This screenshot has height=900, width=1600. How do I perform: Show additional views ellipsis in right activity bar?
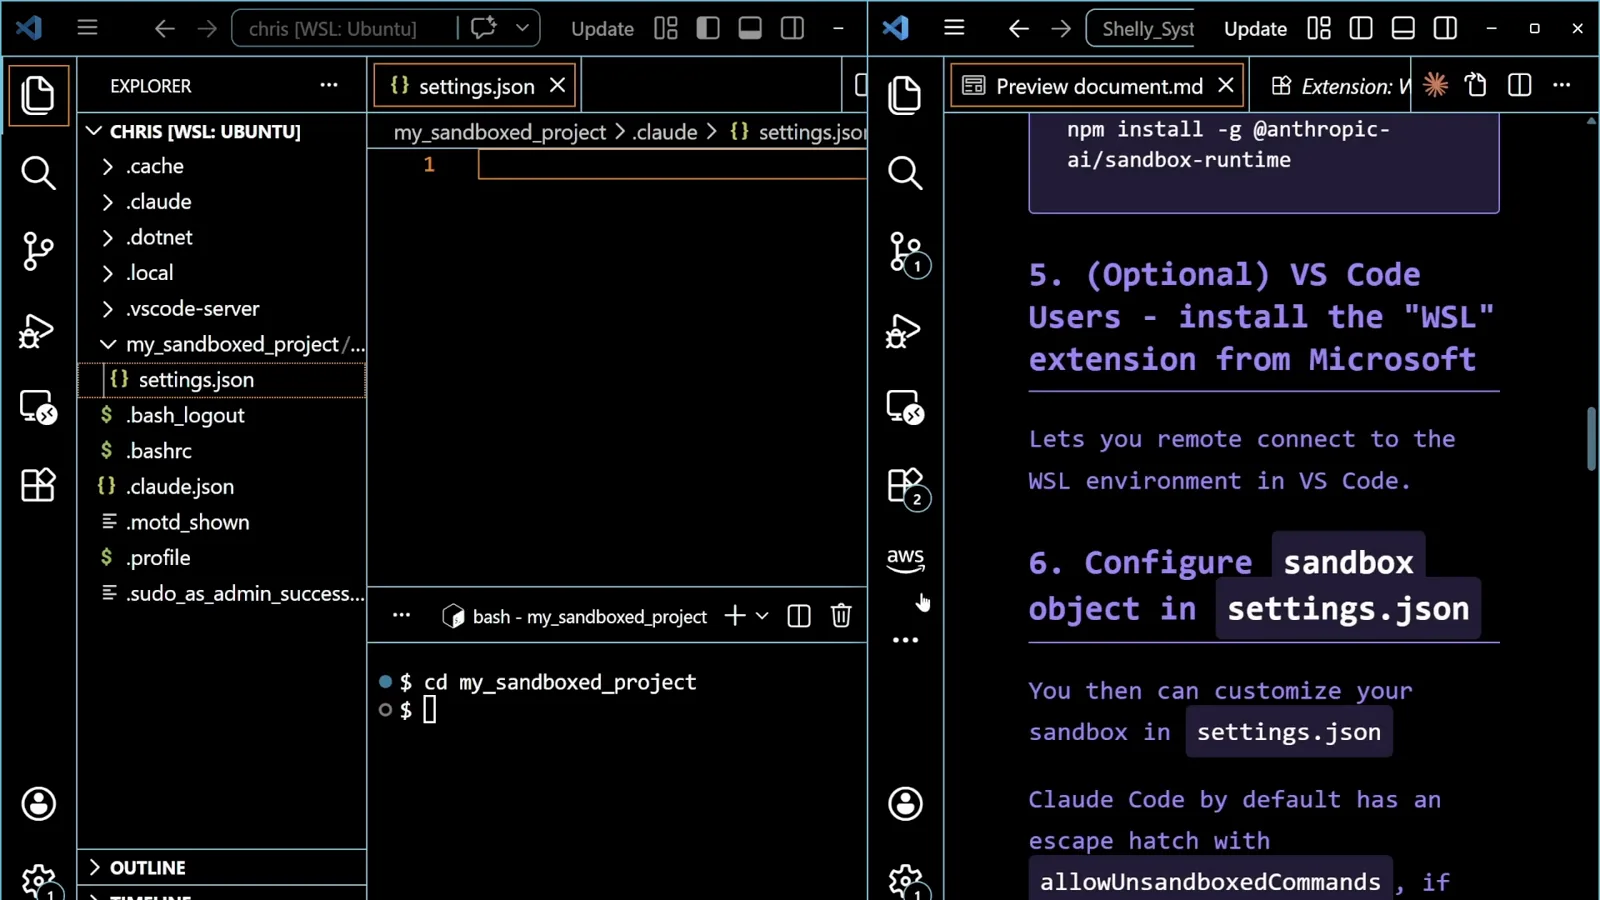point(905,640)
